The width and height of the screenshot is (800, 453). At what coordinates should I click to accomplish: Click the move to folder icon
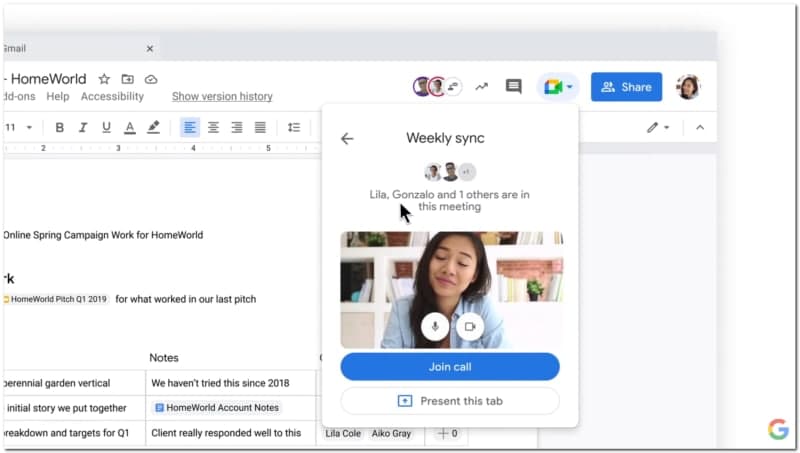(x=128, y=79)
